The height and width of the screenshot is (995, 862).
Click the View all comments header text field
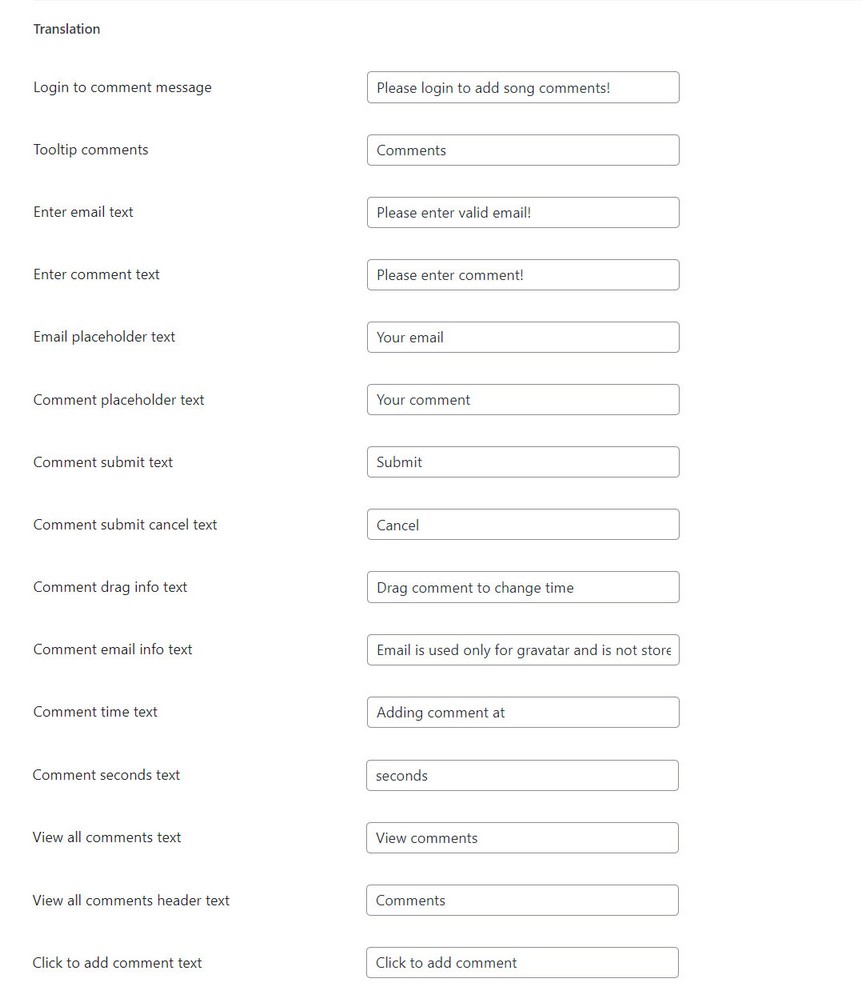(522, 900)
